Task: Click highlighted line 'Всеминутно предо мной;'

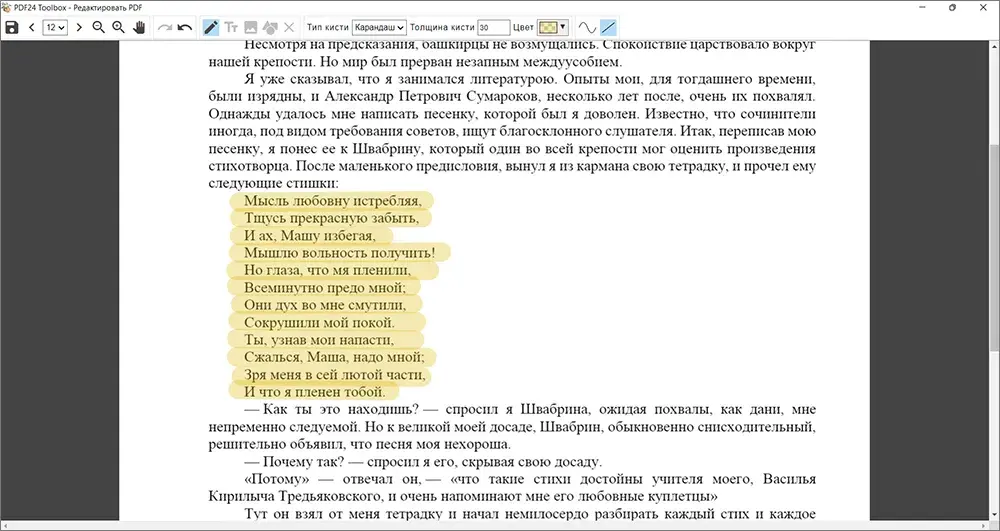Action: tap(325, 287)
